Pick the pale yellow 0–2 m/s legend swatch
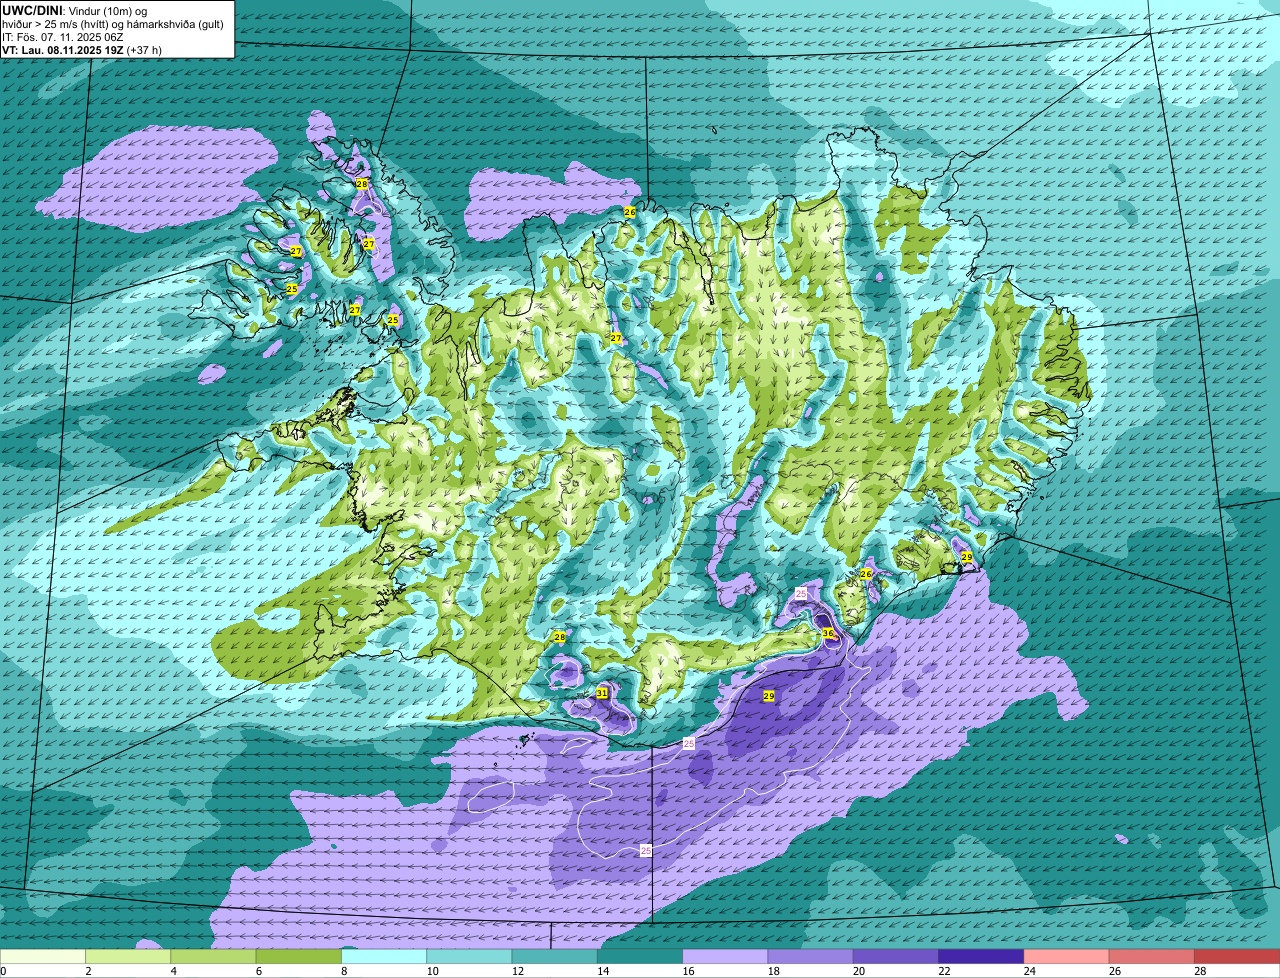 click(43, 956)
